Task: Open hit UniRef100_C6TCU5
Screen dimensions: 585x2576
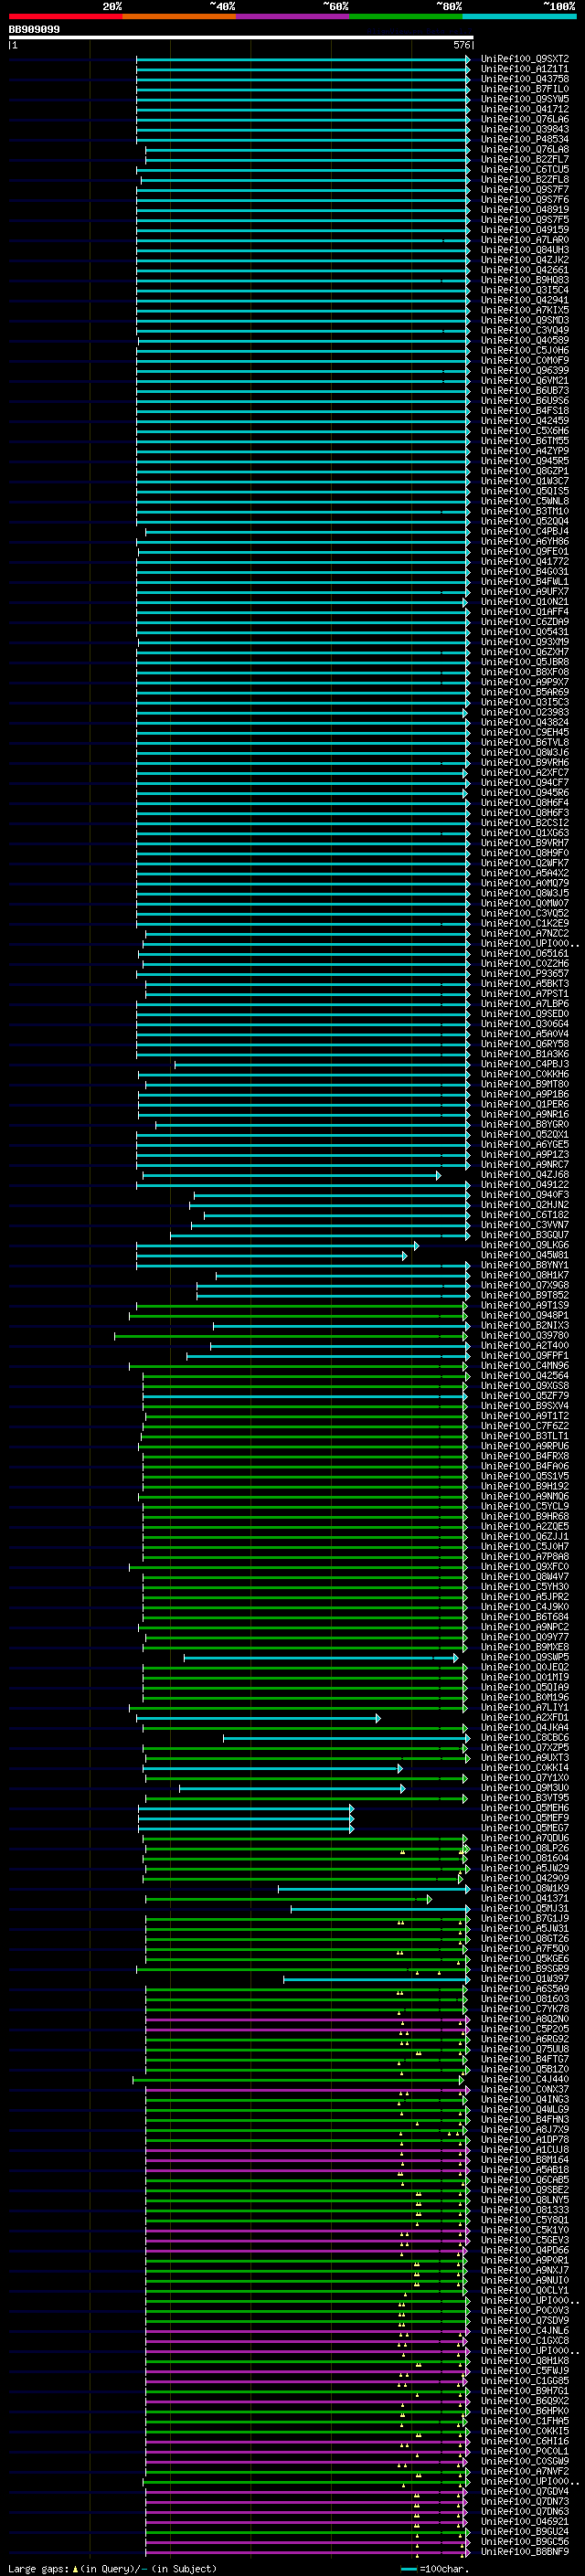Action: coord(525,169)
